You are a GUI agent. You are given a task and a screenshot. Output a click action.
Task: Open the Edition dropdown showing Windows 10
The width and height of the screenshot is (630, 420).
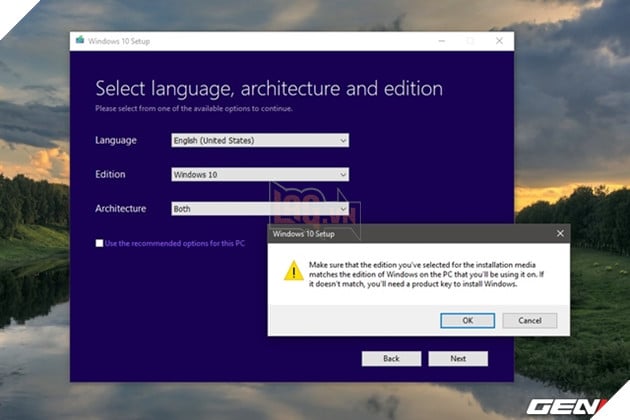260,174
